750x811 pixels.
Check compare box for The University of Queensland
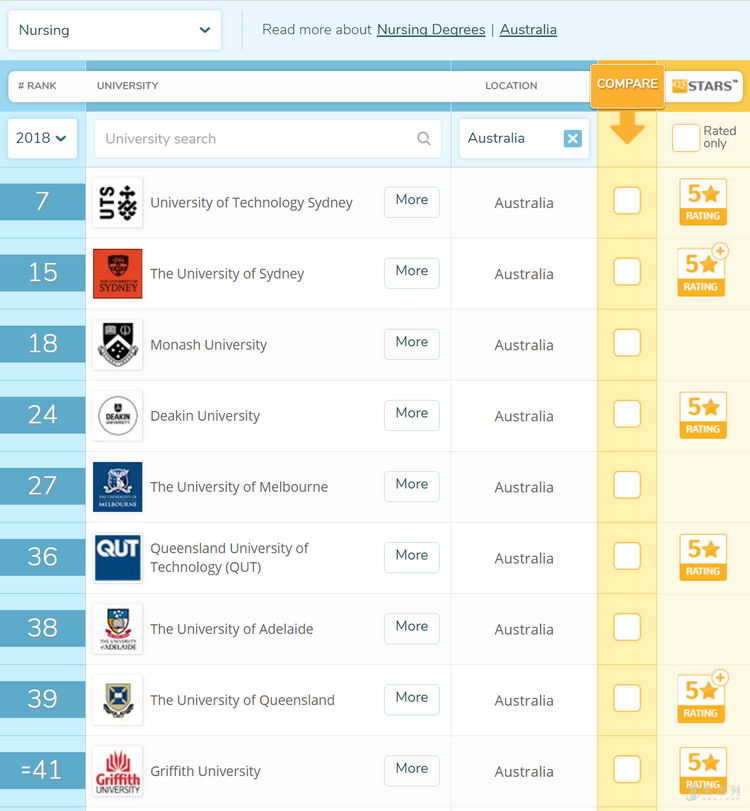click(627, 698)
